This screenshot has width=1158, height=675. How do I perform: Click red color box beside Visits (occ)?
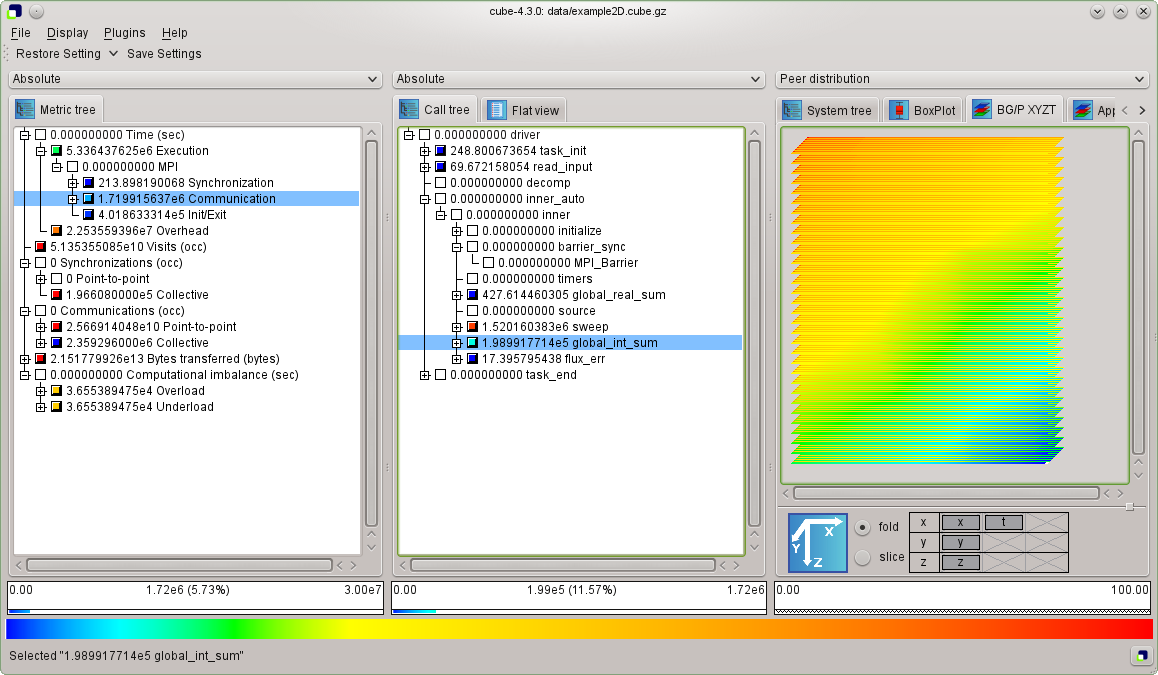tap(41, 247)
